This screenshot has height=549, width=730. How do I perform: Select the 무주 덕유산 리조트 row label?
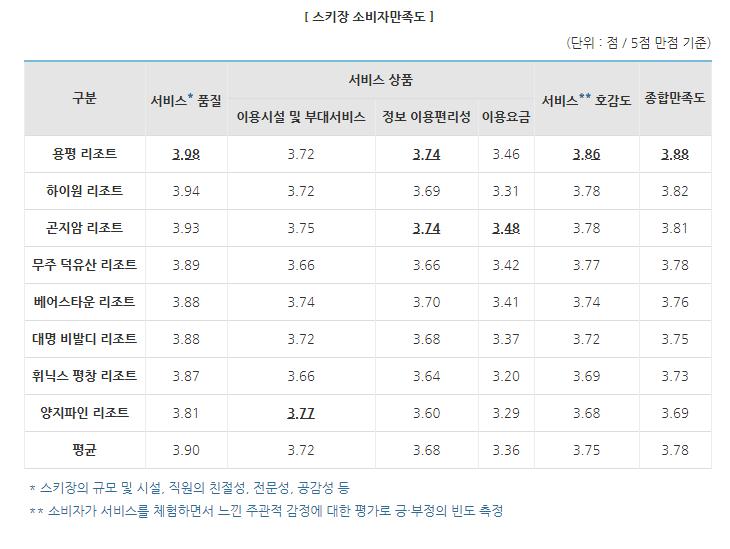pos(84,265)
